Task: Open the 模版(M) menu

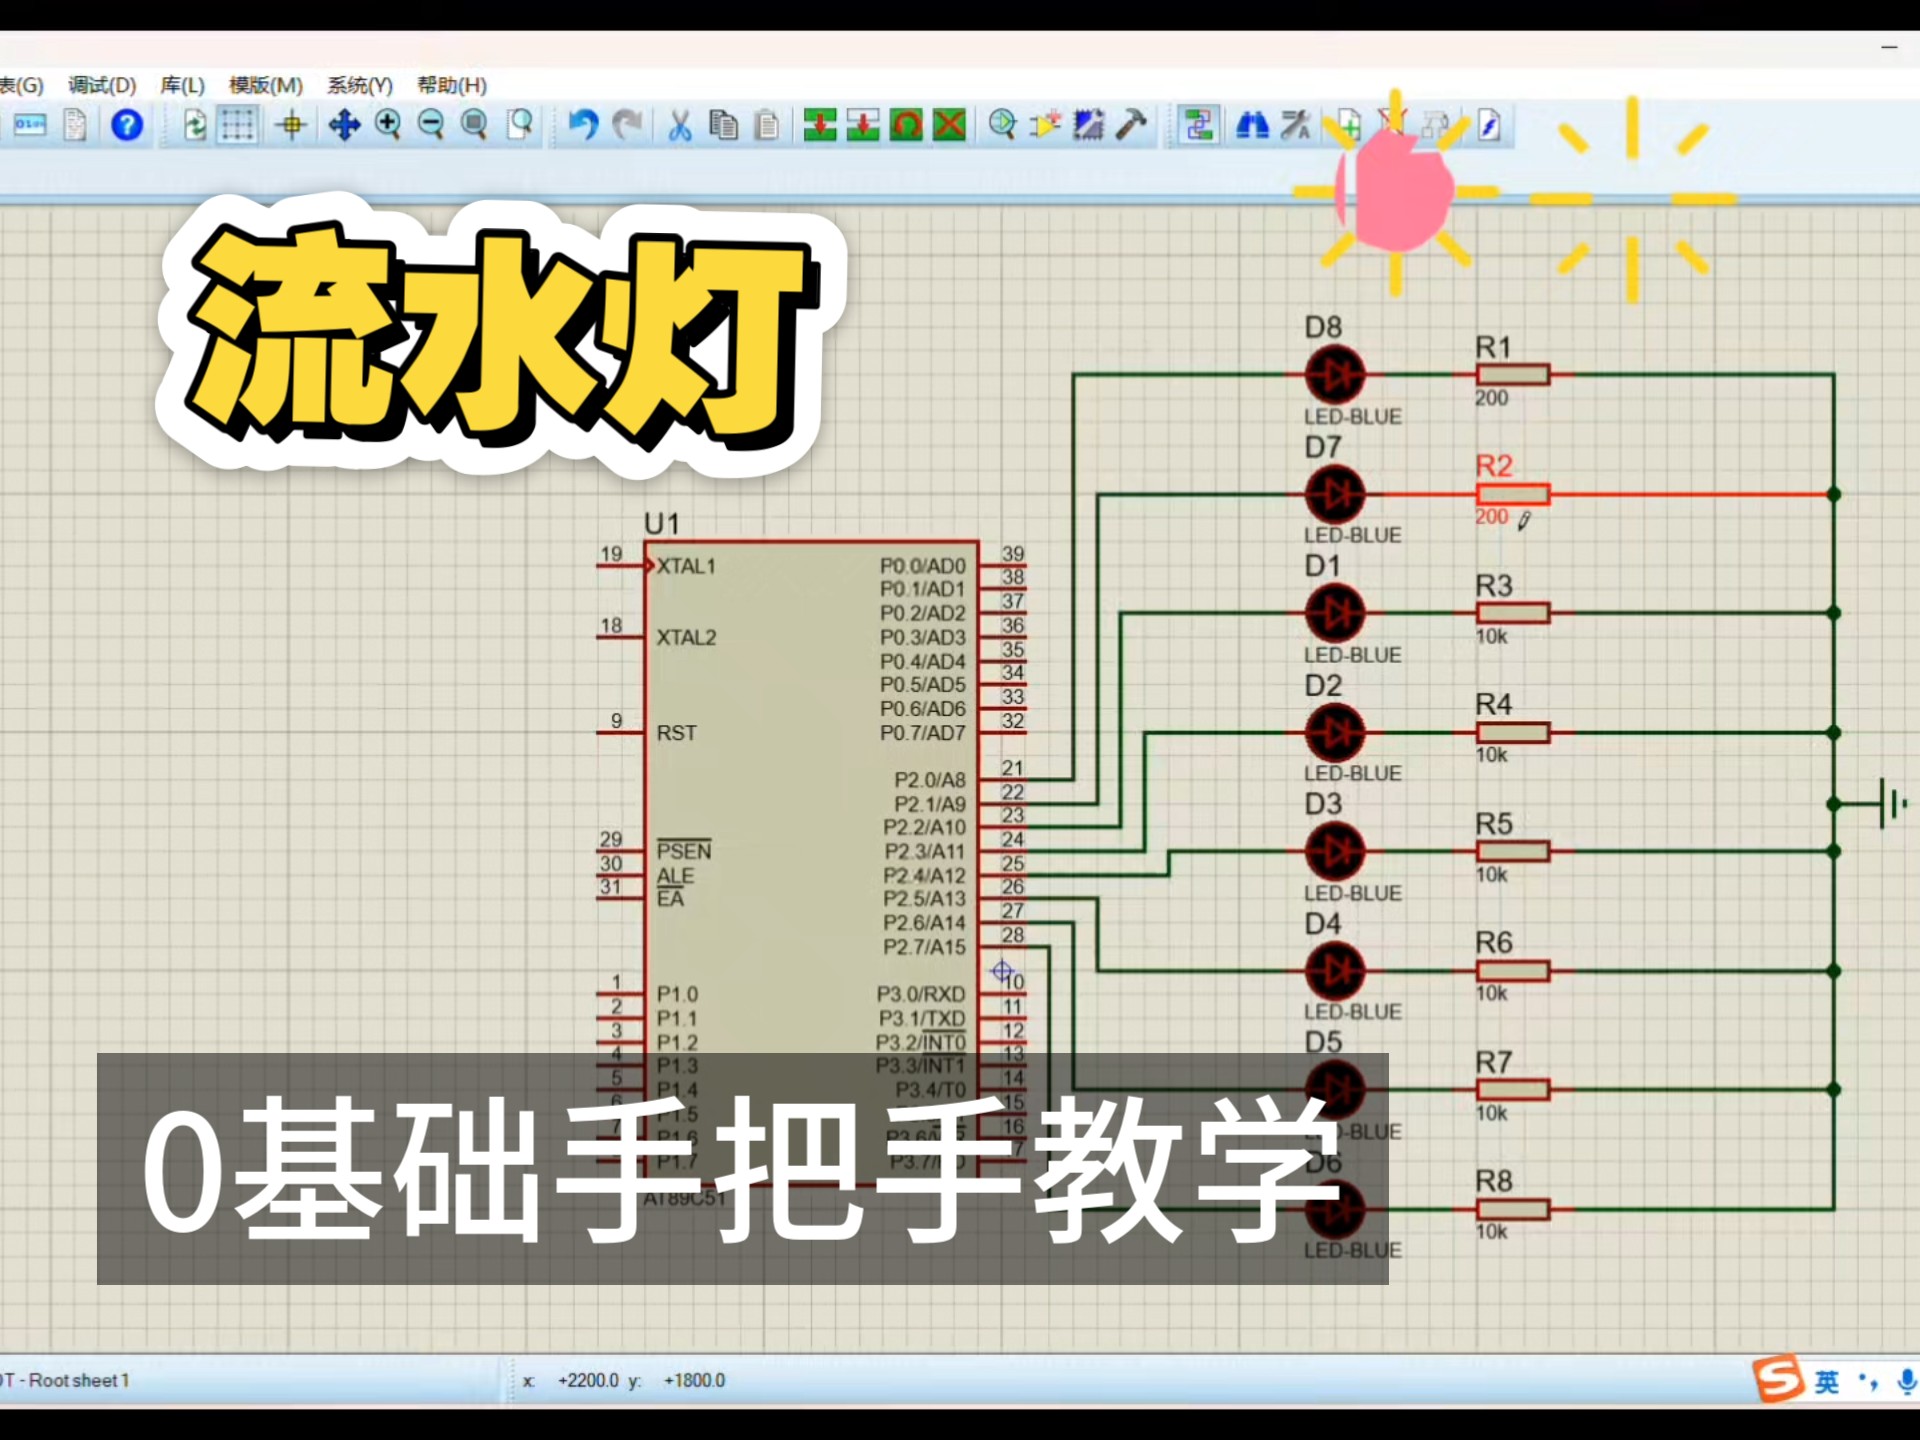Action: click(x=265, y=85)
